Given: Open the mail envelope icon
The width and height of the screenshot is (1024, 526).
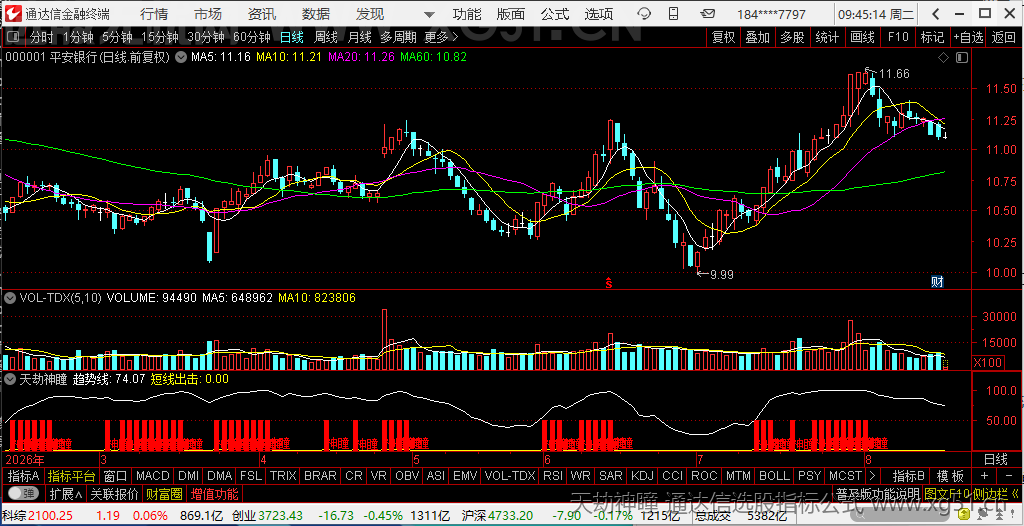Looking at the screenshot, I should [x=707, y=14].
